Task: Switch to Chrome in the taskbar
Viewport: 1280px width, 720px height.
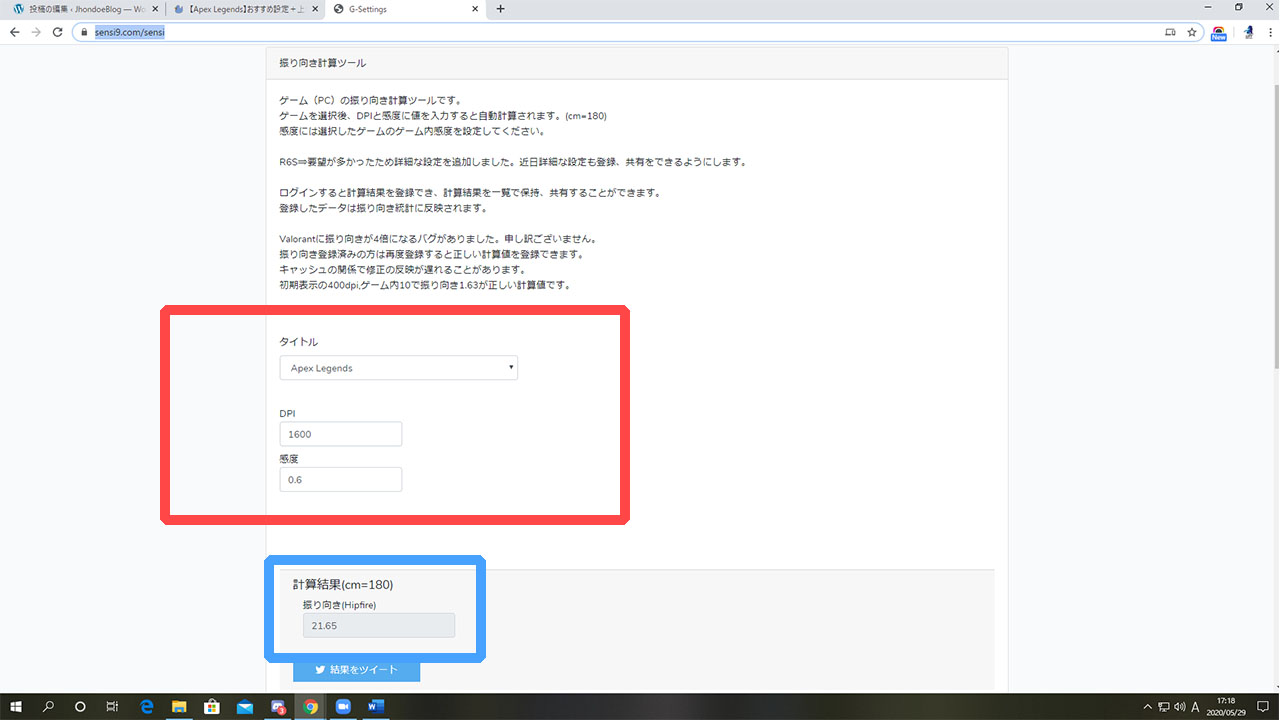Action: coord(311,707)
